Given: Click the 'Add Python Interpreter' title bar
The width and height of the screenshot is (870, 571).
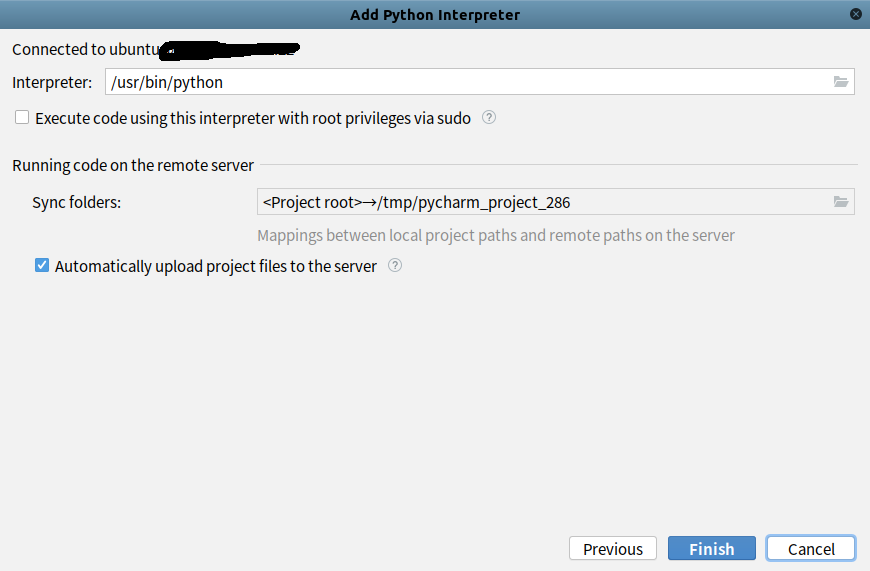Looking at the screenshot, I should pos(435,15).
